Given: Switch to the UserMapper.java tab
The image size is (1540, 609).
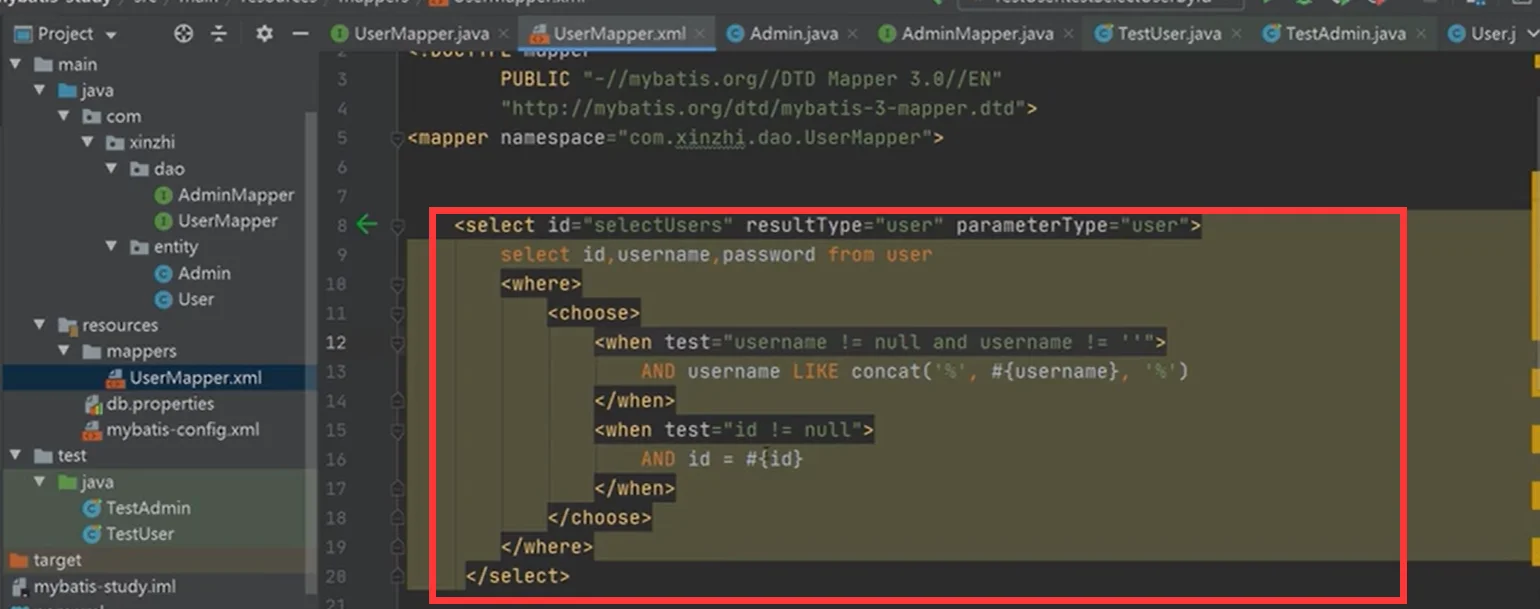Looking at the screenshot, I should [x=420, y=34].
